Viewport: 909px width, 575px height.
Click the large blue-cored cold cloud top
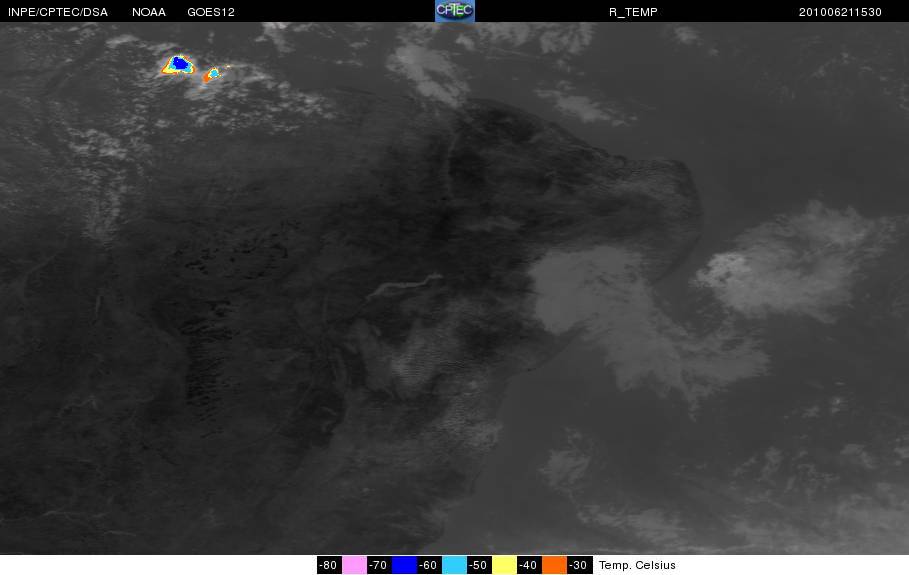coord(179,64)
